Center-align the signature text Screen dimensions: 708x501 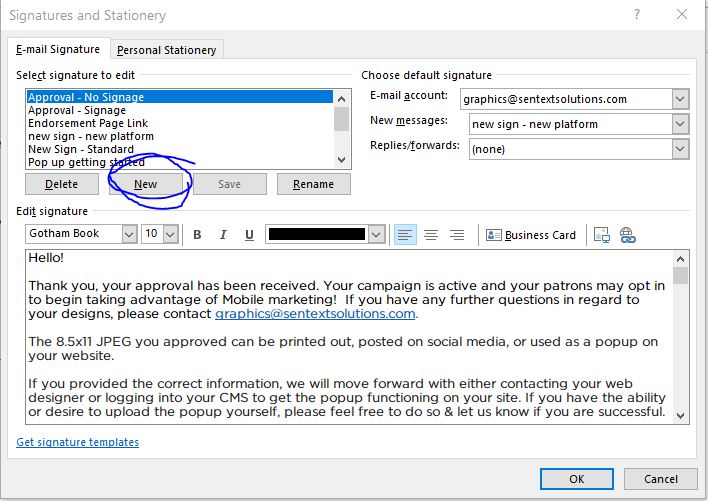pos(431,235)
